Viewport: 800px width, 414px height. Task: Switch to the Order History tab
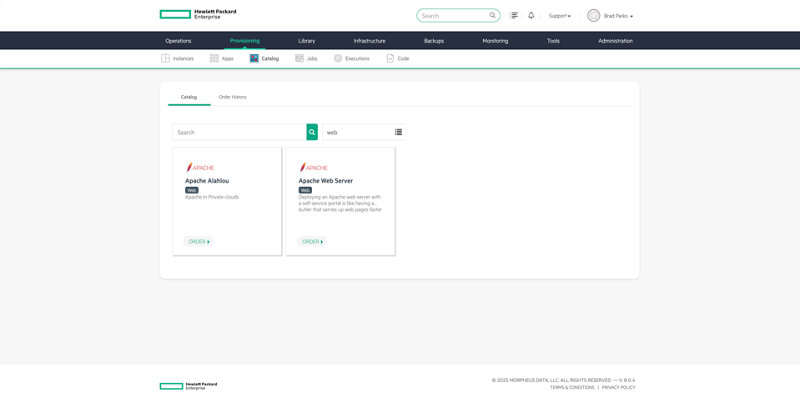(x=232, y=97)
